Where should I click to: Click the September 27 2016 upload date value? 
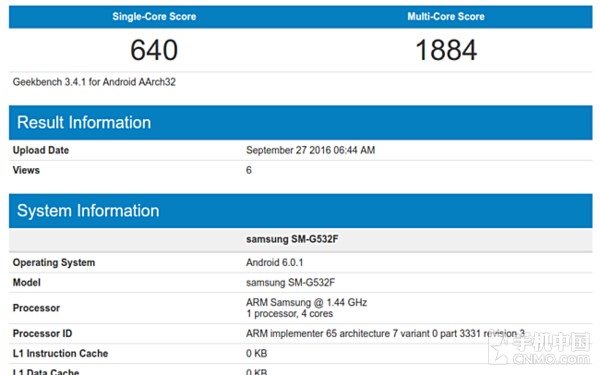coord(310,150)
